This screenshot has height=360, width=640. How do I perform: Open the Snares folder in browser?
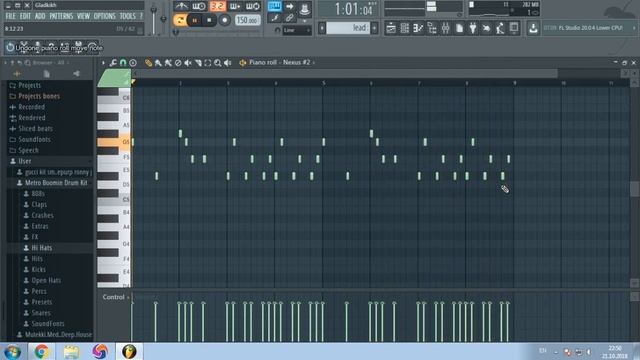pyautogui.click(x=41, y=313)
